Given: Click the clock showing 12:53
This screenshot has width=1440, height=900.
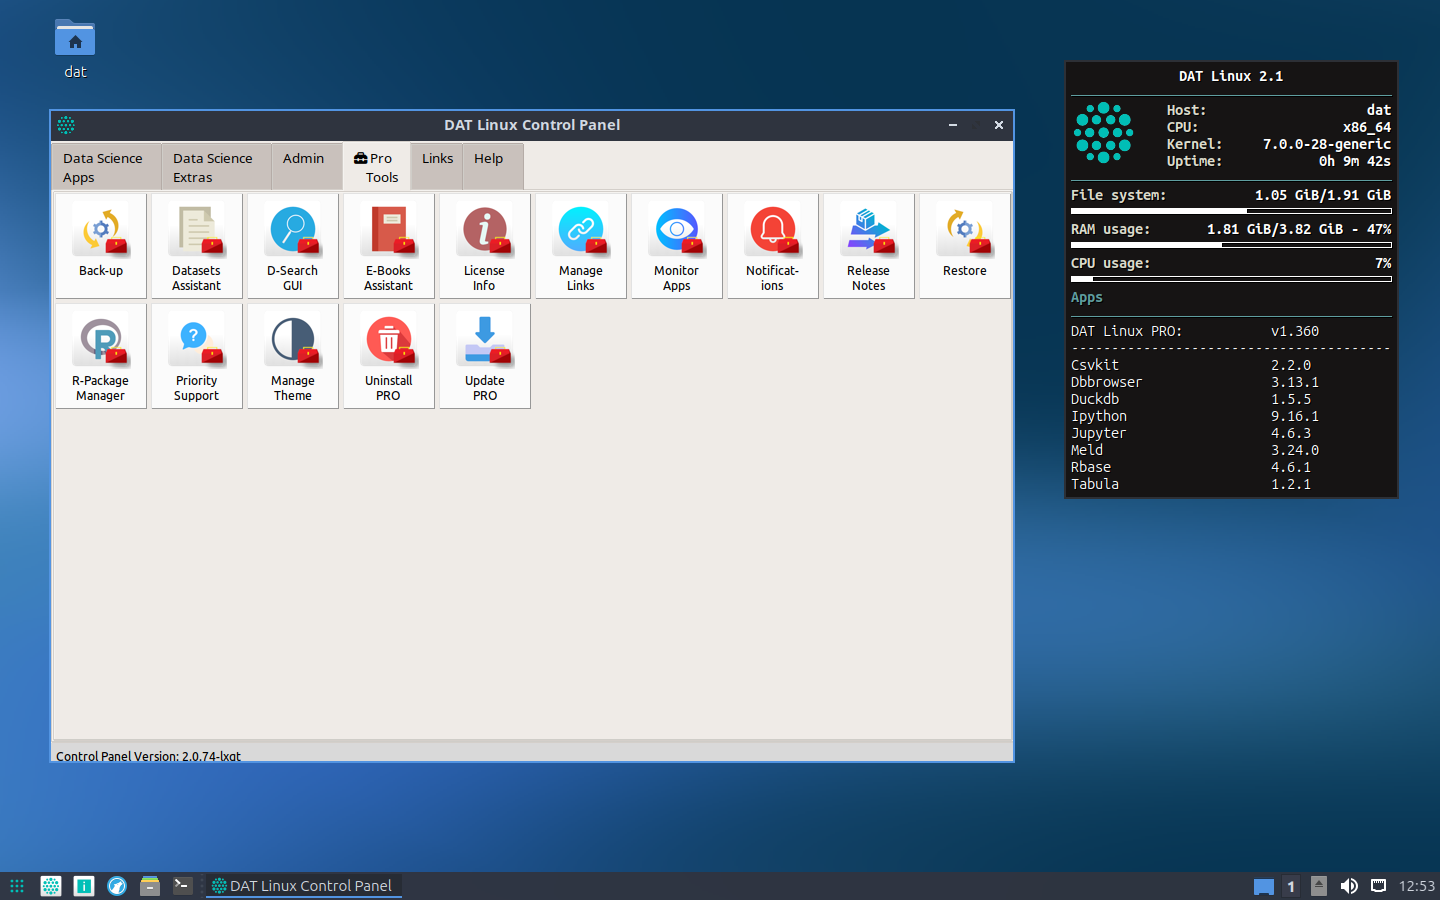Looking at the screenshot, I should [1416, 886].
